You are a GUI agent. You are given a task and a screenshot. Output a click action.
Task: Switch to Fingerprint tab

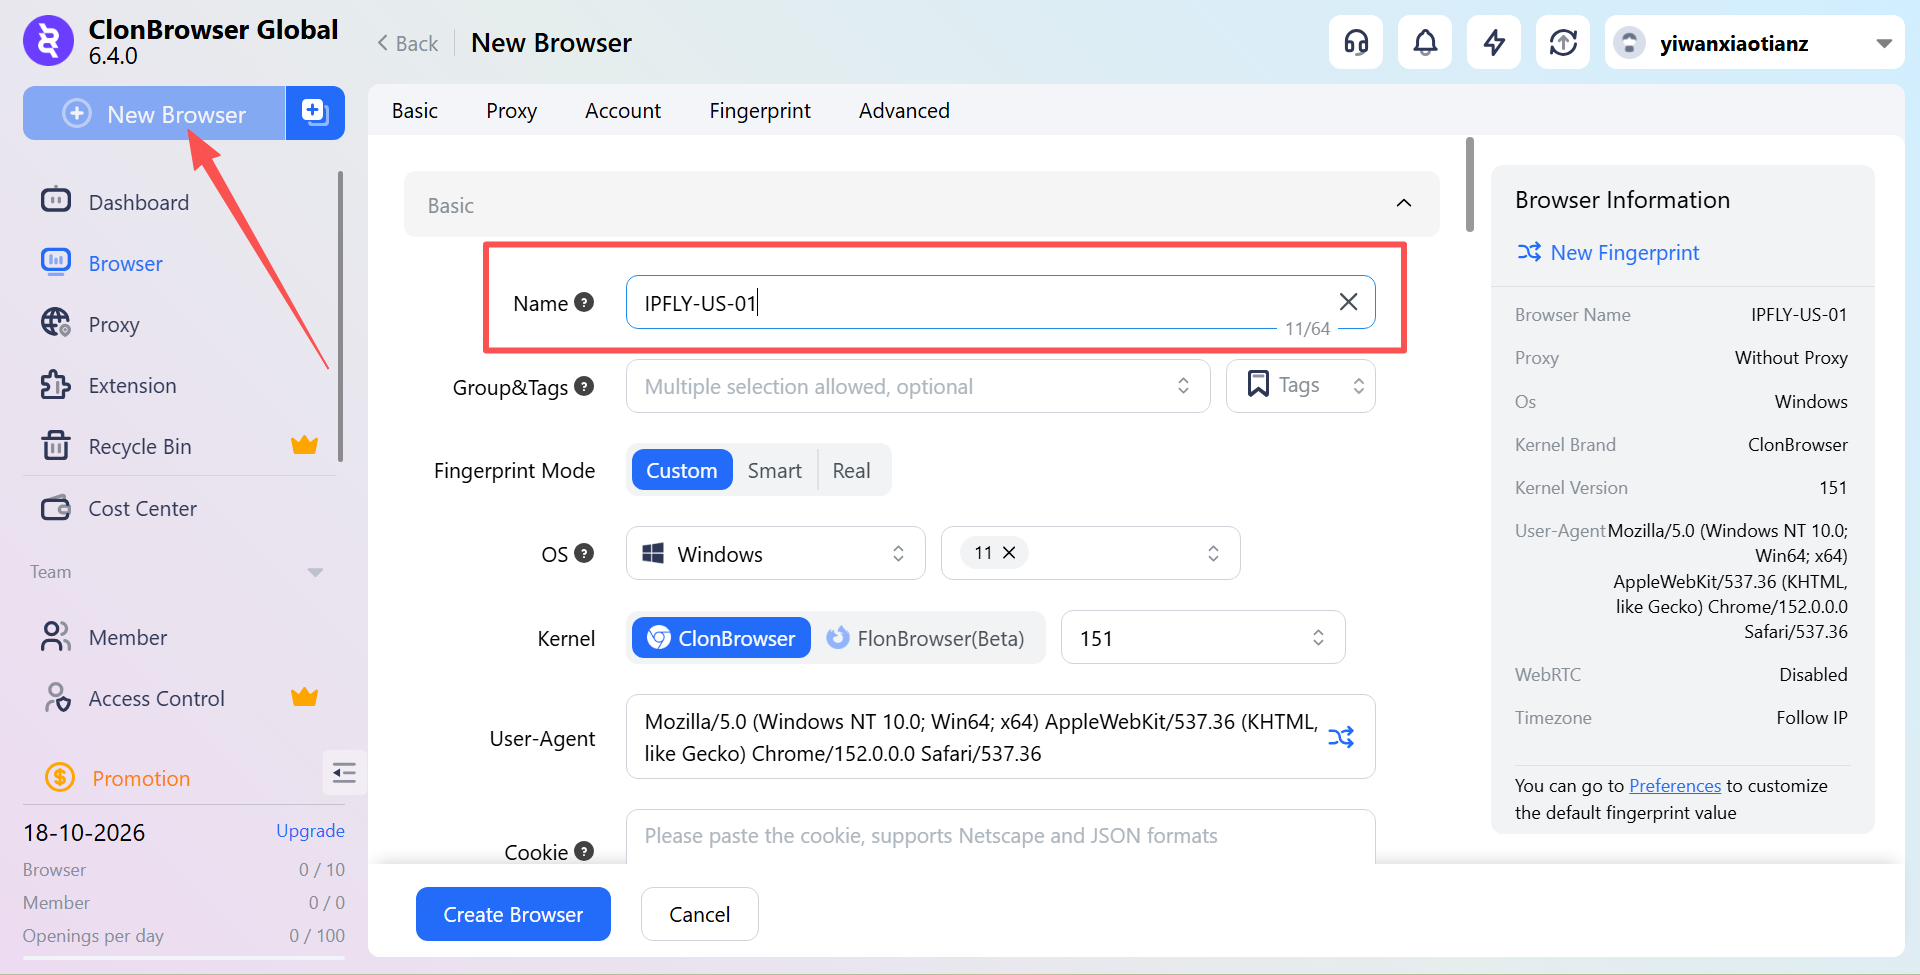pos(760,110)
